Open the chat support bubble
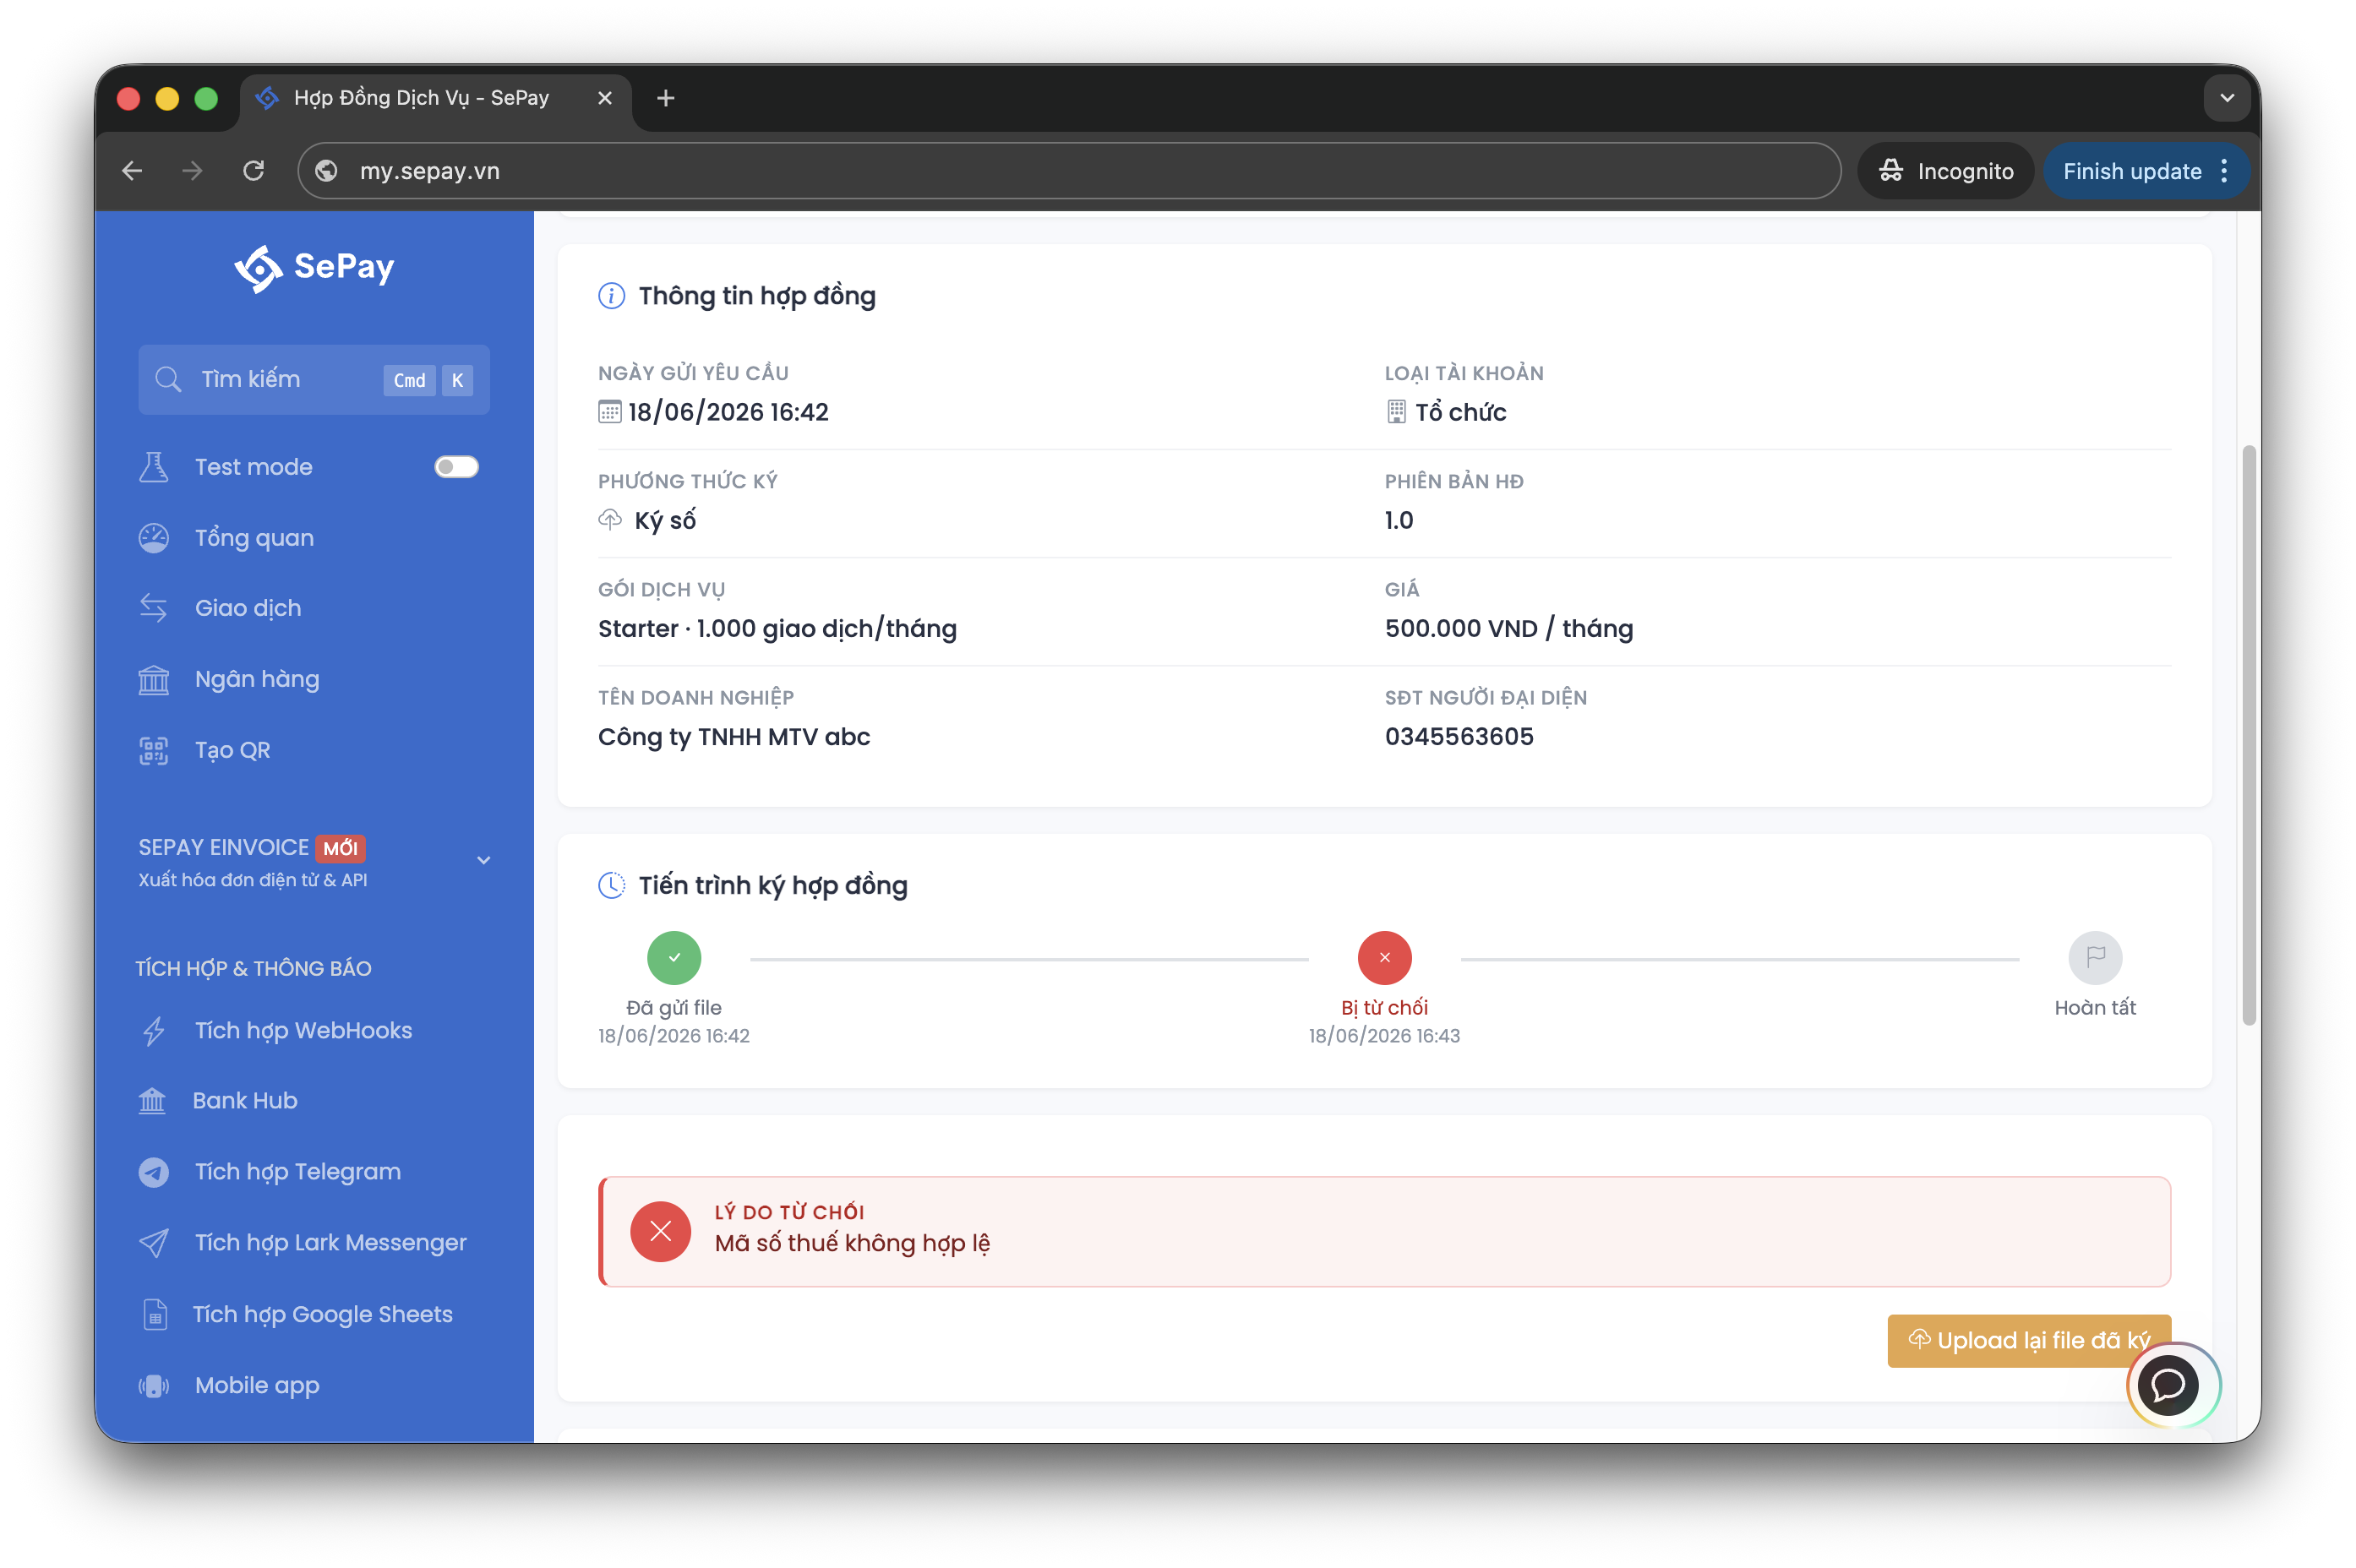Viewport: 2356px width, 1568px height. [2169, 1385]
